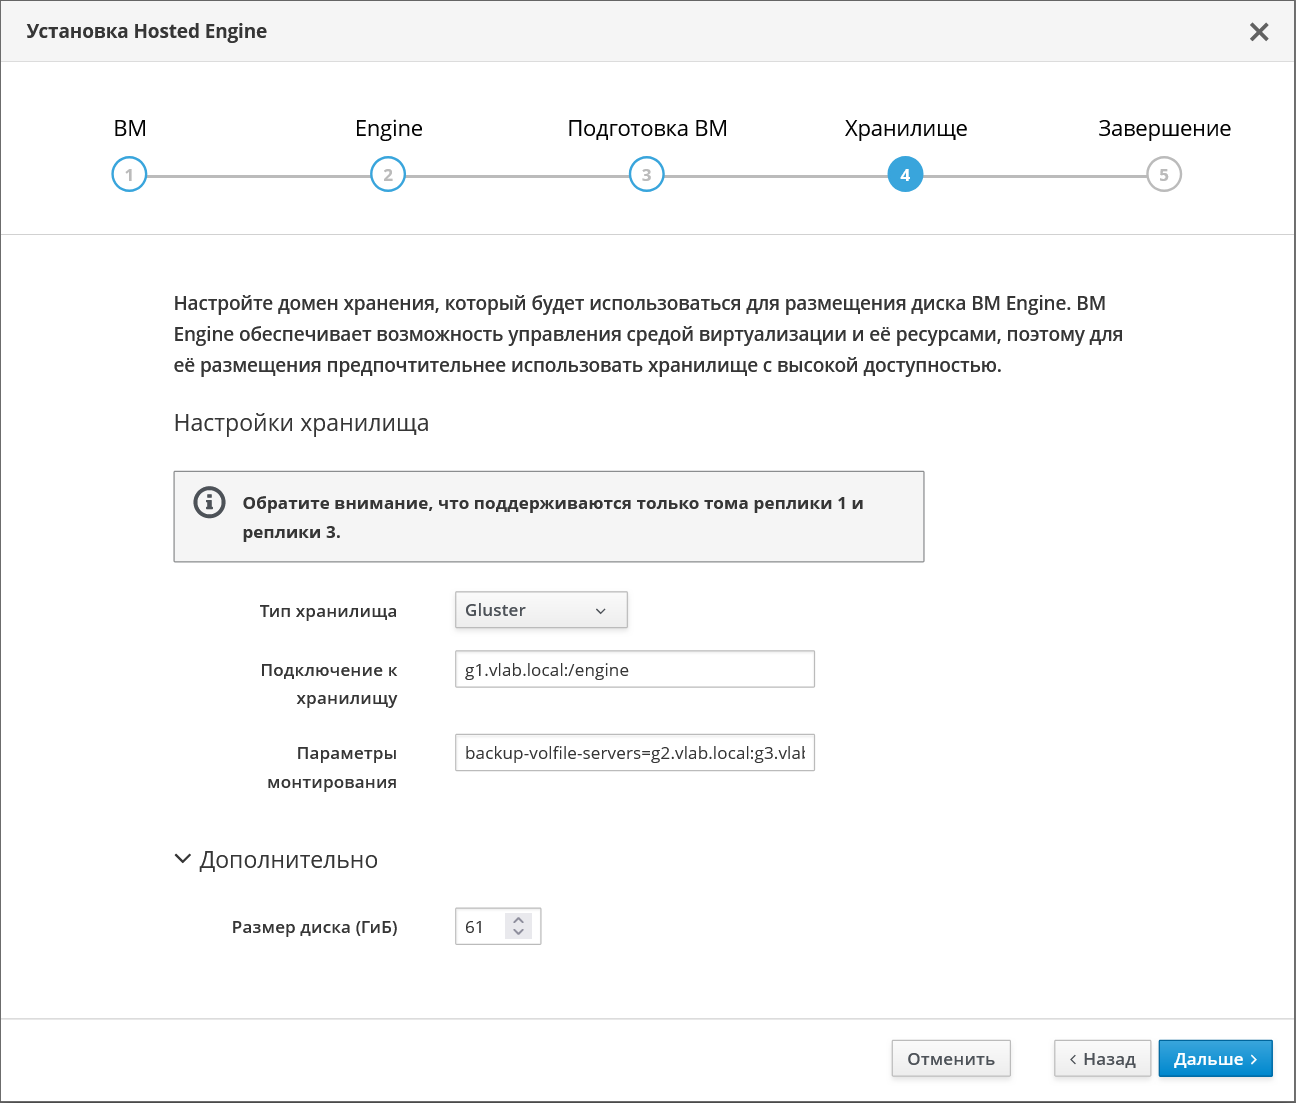Click the Завершение step label
1296x1103 pixels.
(x=1164, y=128)
